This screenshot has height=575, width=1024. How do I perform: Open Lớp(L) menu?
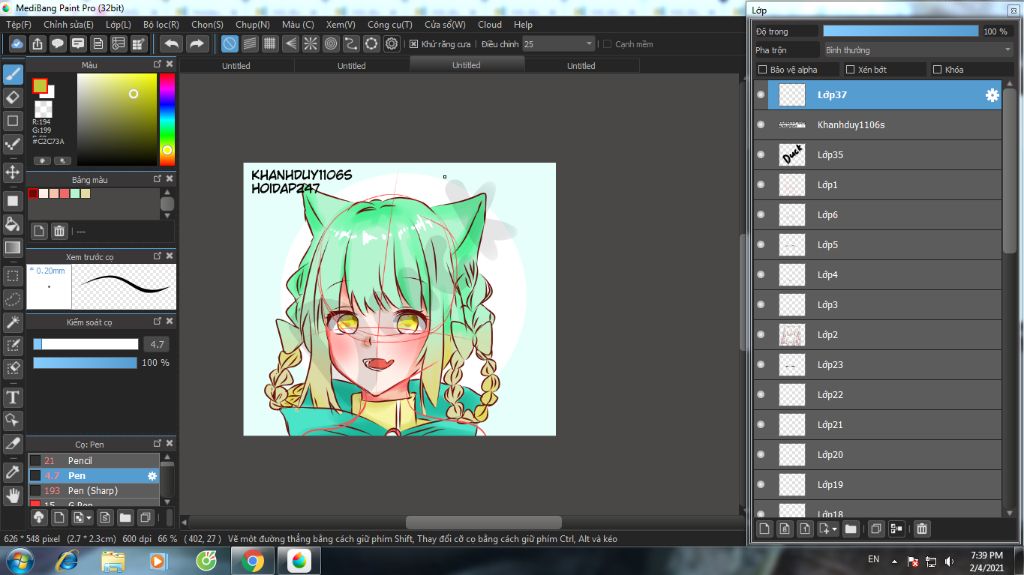118,24
